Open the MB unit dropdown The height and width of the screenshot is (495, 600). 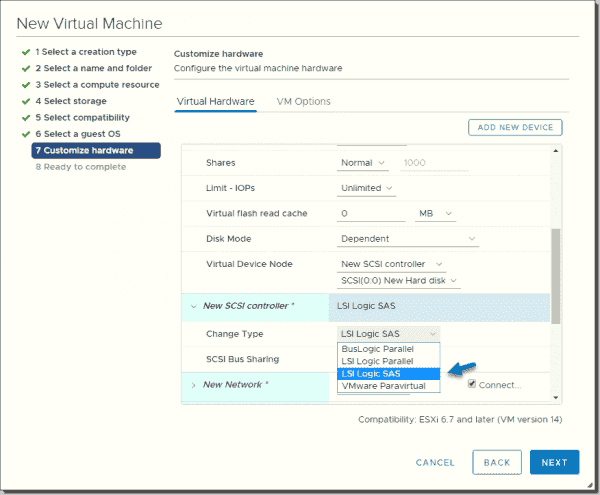click(435, 213)
